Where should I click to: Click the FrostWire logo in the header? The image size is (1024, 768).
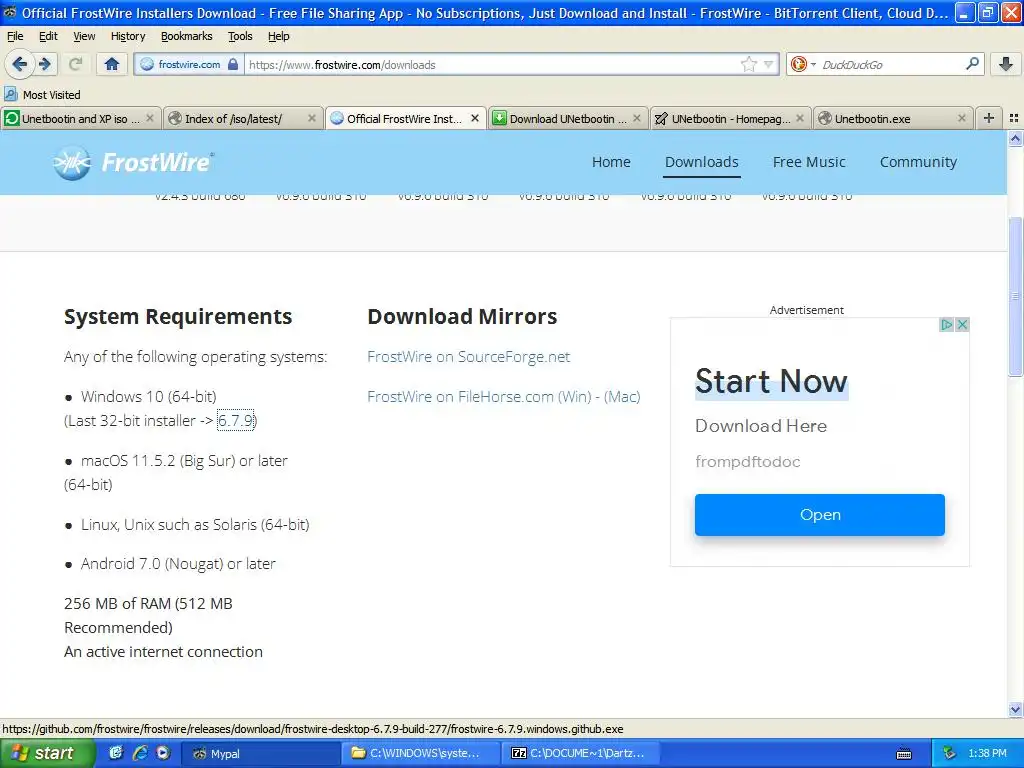133,162
